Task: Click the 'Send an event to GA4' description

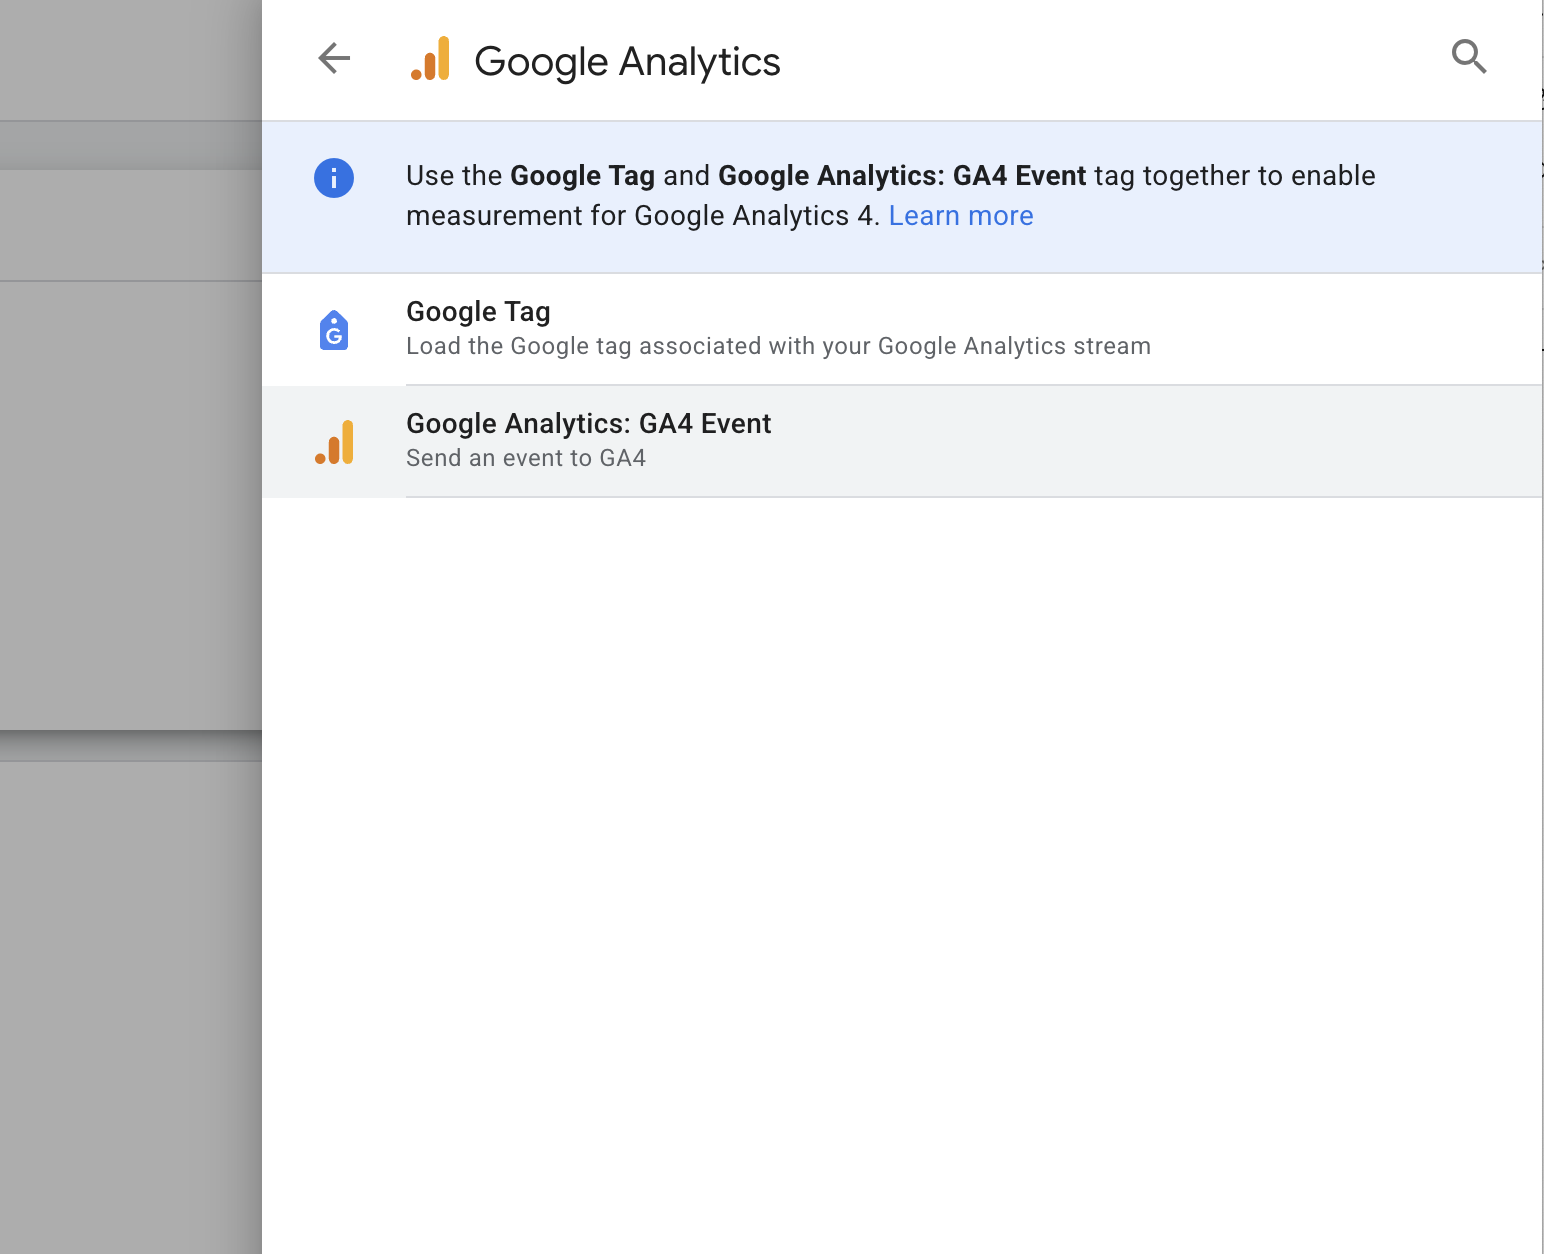Action: click(x=526, y=459)
